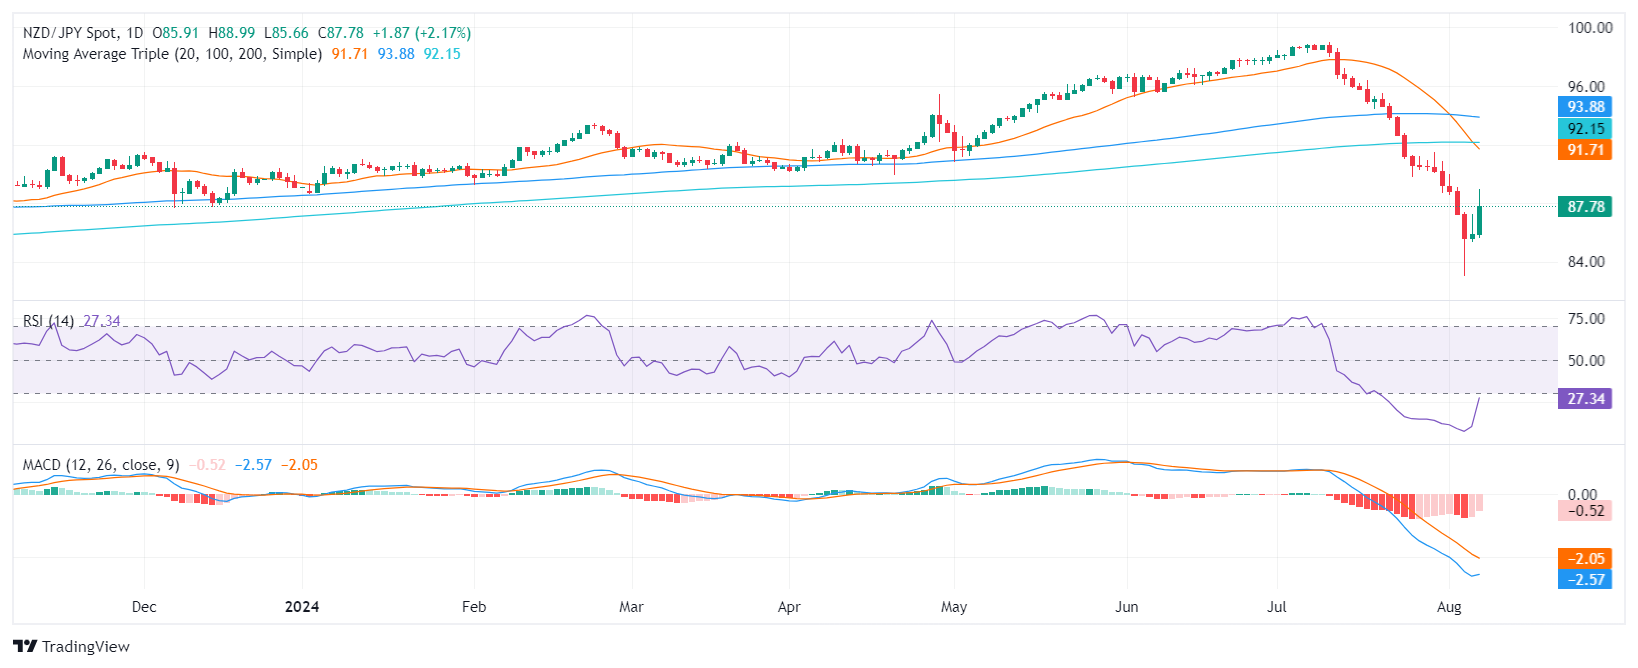The image size is (1638, 668).
Task: Select the May label on time axis
Action: pyautogui.click(x=954, y=607)
